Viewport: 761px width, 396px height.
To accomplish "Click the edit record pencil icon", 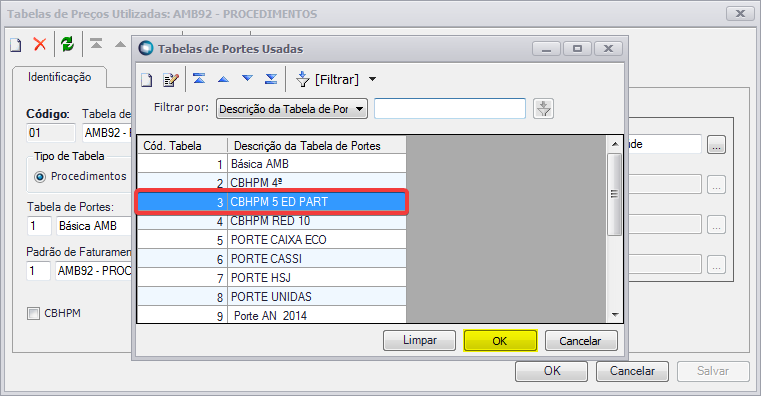I will tap(170, 80).
